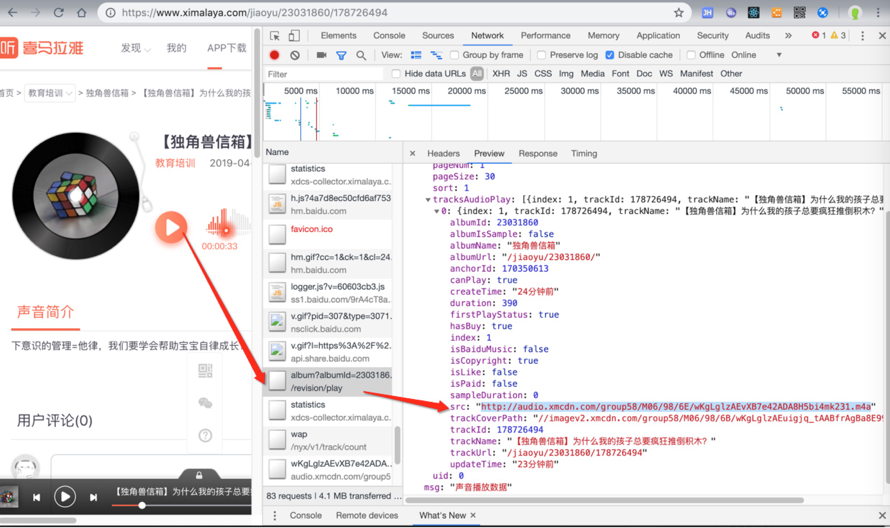Clear the network log
890x528 pixels.
click(x=295, y=55)
